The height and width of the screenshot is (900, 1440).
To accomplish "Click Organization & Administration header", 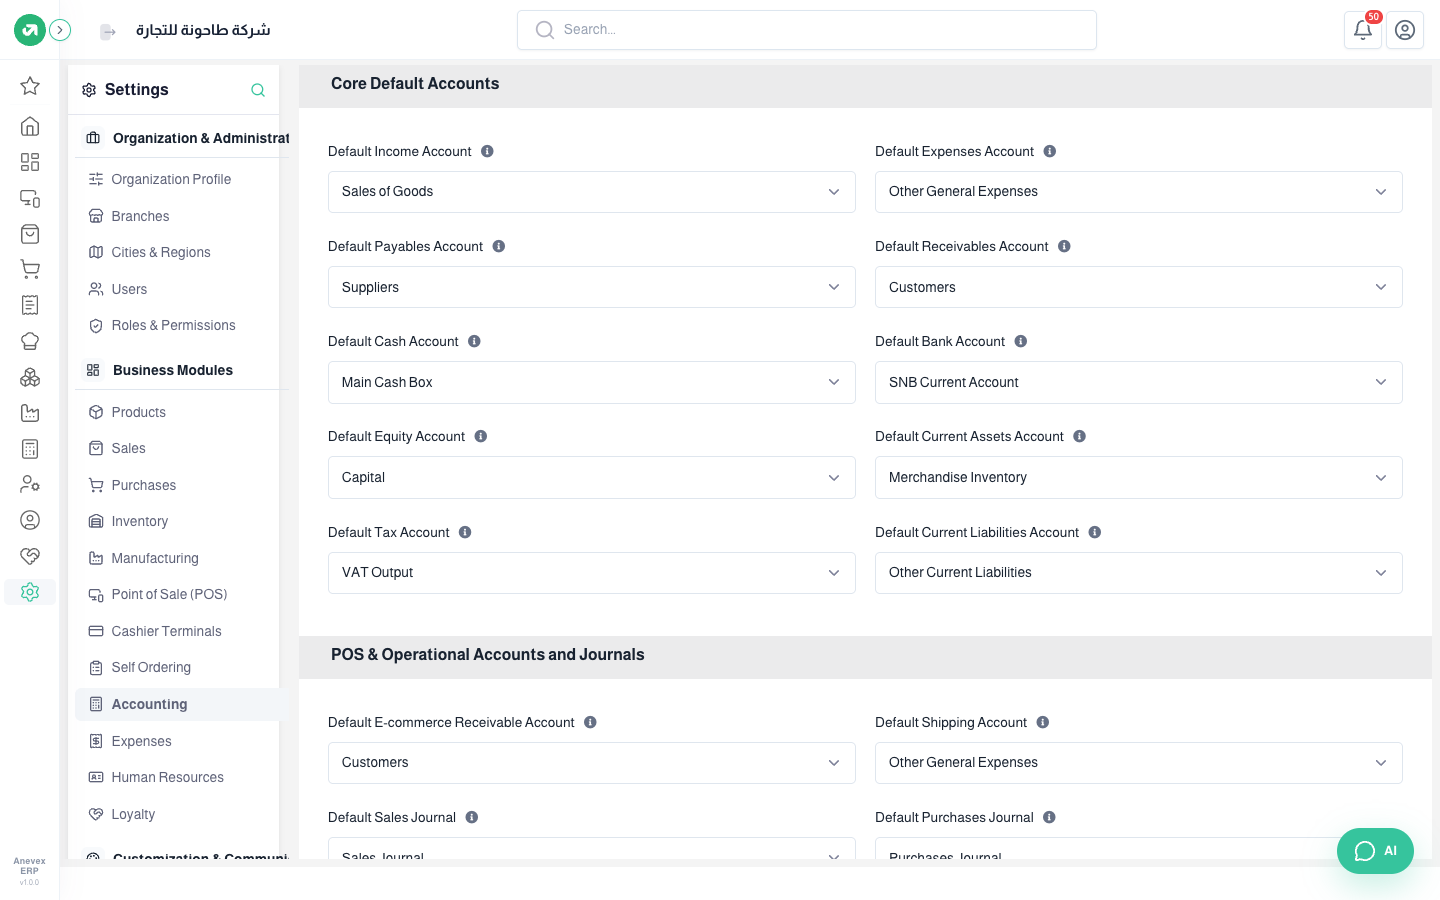I will click(201, 138).
